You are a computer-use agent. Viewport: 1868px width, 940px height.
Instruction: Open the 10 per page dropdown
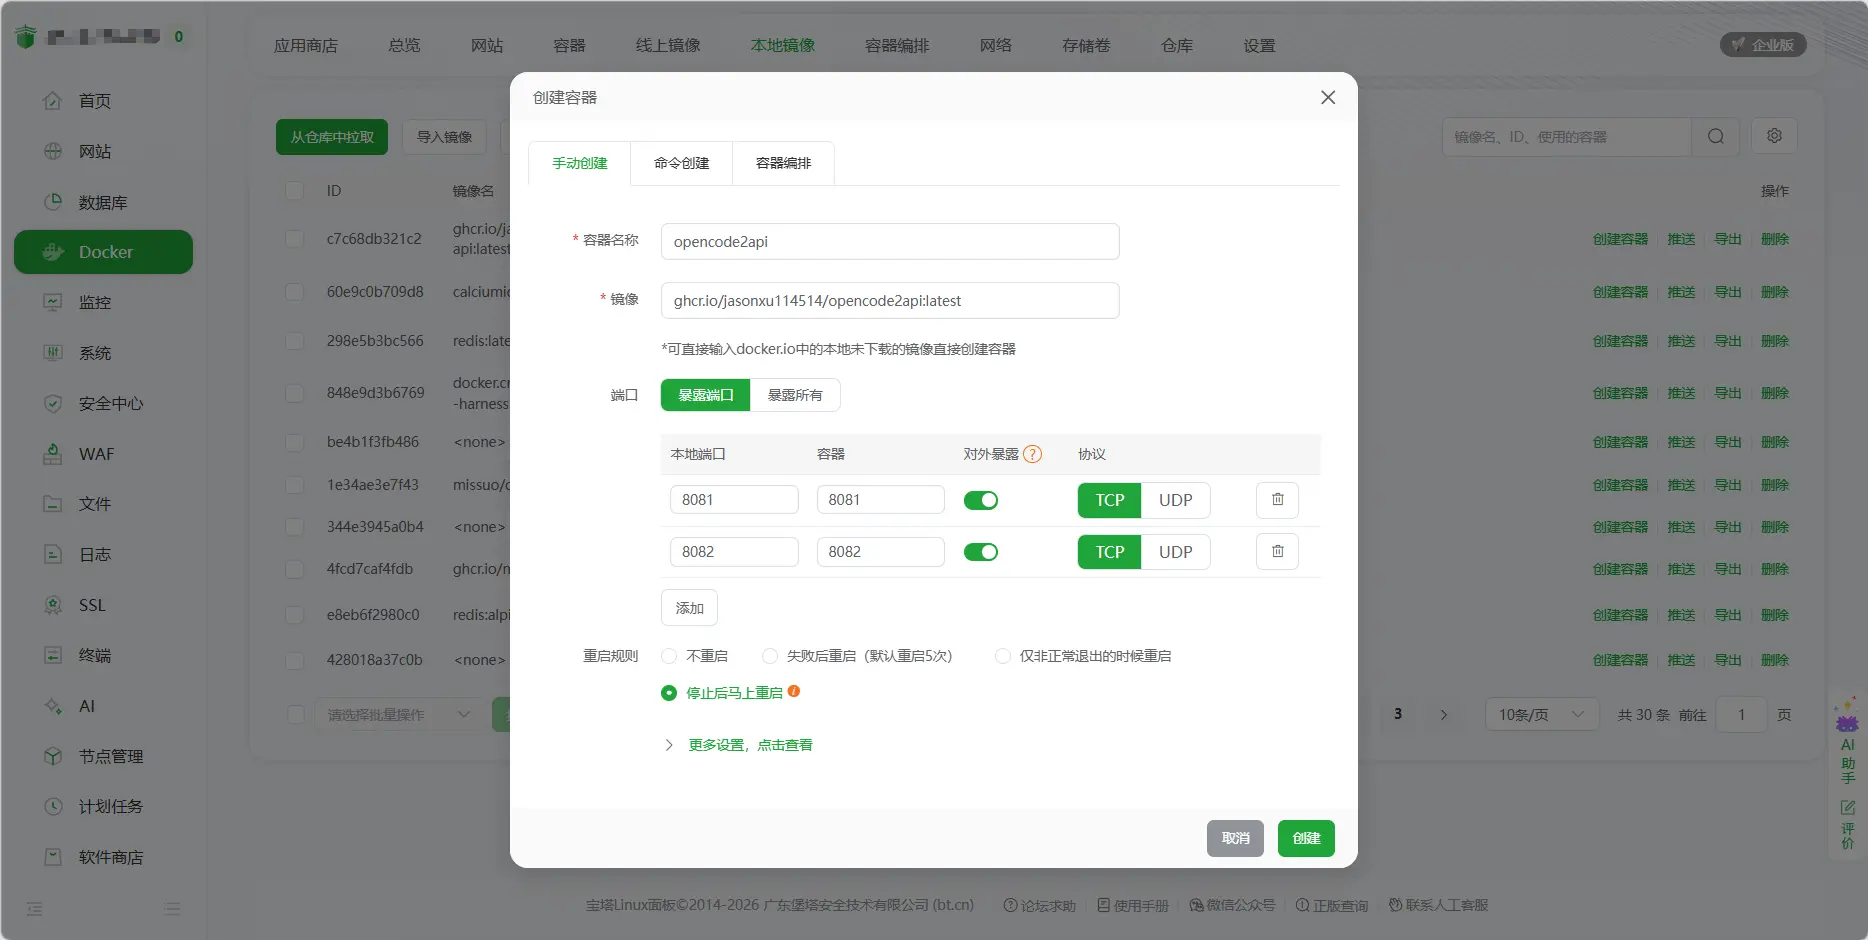point(1541,714)
